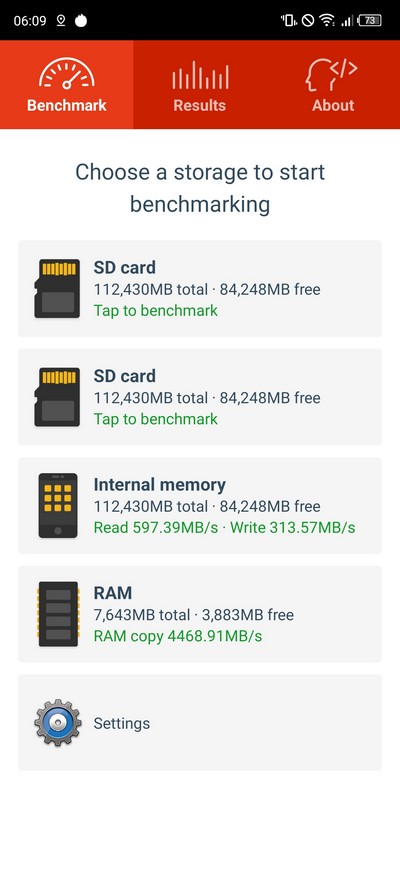Tap to benchmark the first SD card
This screenshot has width=400, height=889.
(x=156, y=311)
